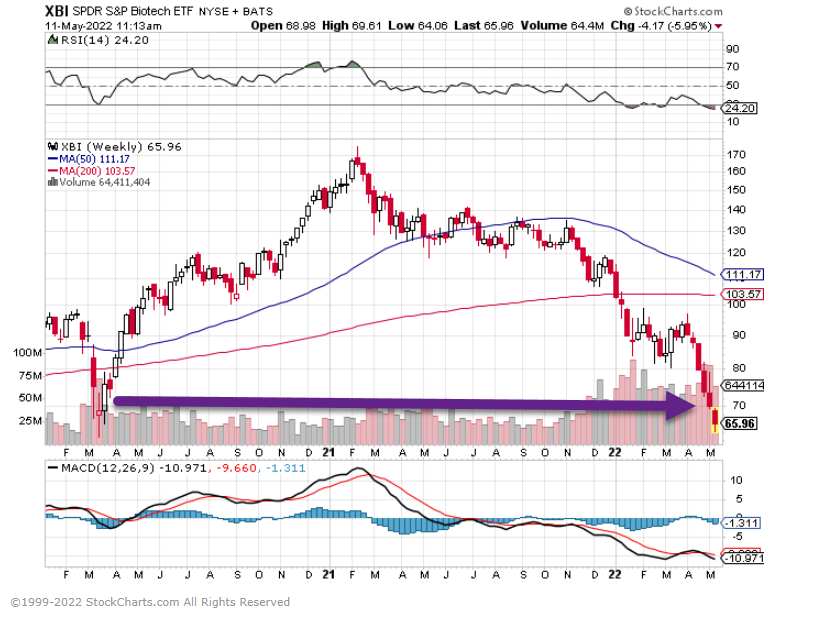The width and height of the screenshot is (821, 619).
Task: Click the 22 year label under the MACD panel
Action: click(x=615, y=574)
